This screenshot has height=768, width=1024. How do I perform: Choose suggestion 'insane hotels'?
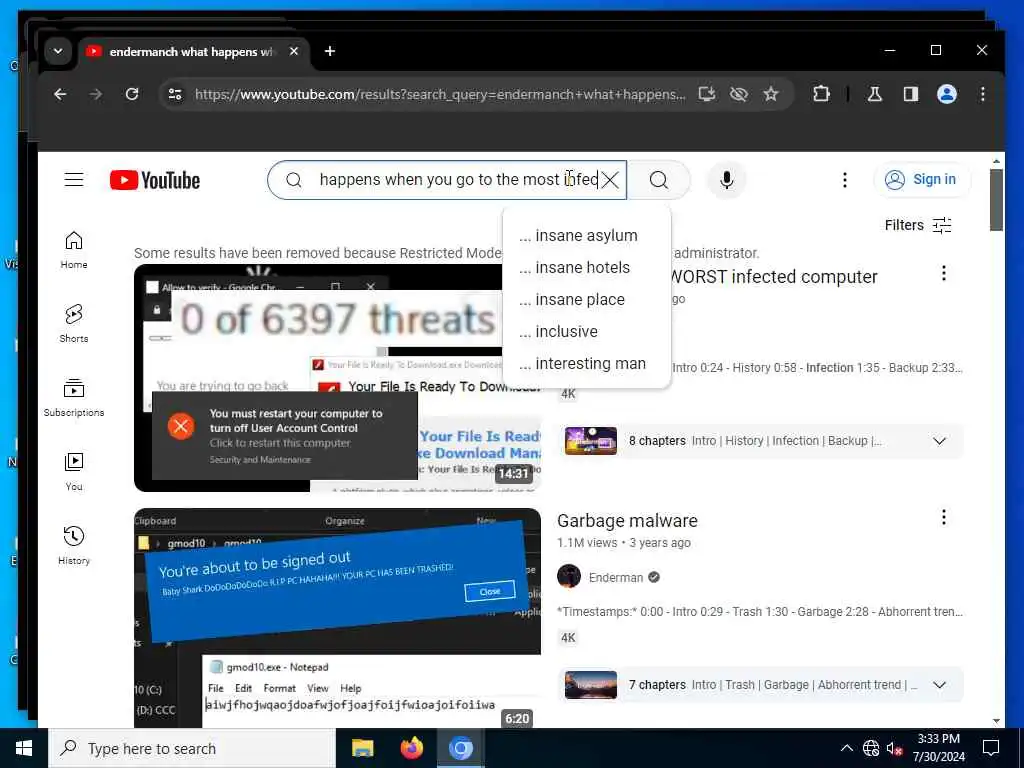click(586, 268)
